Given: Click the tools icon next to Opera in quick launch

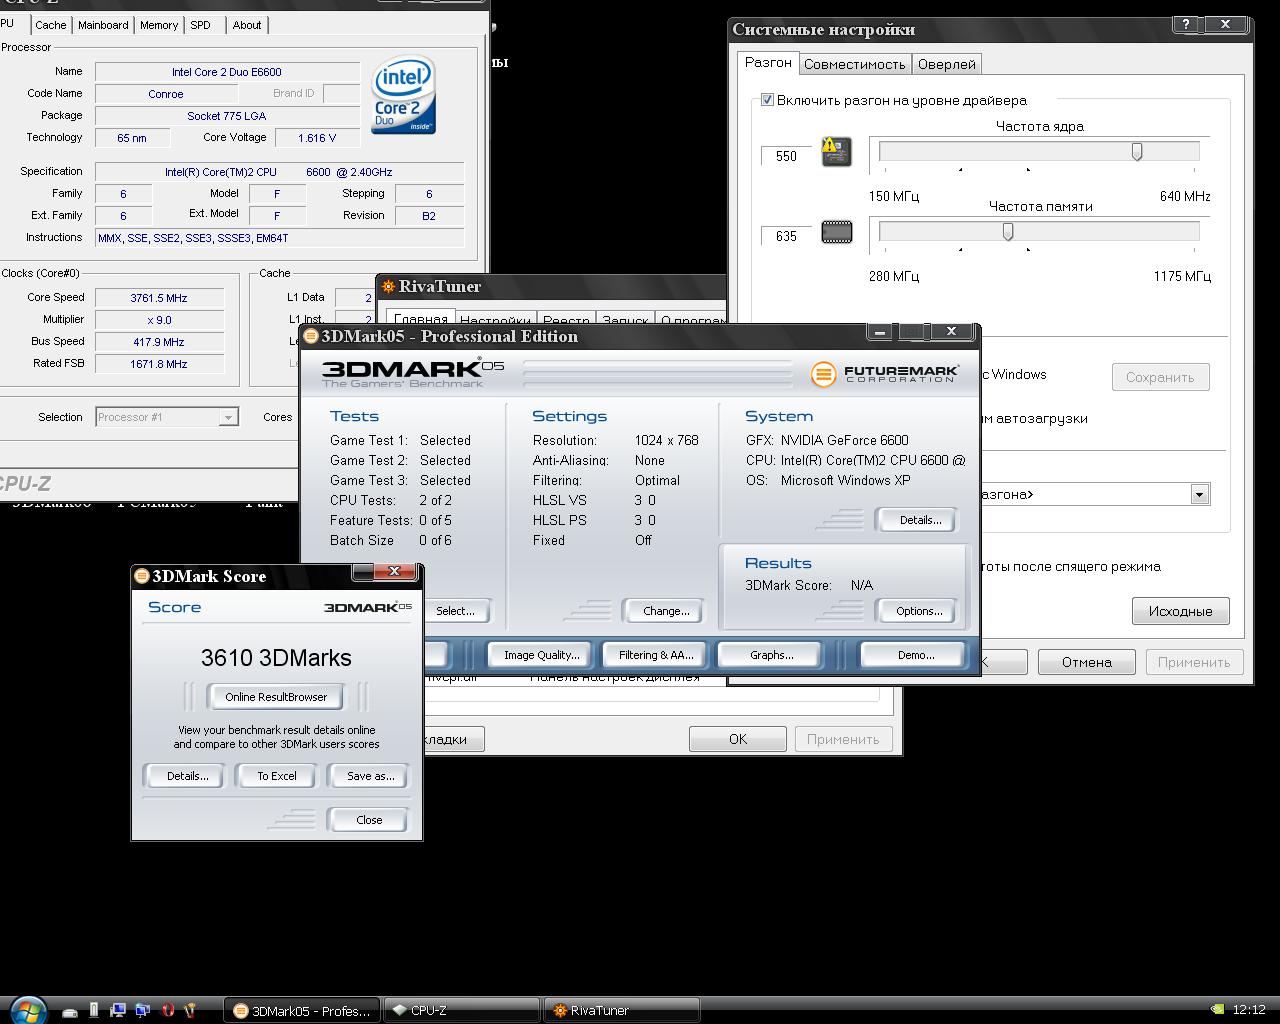Looking at the screenshot, I should (190, 1010).
